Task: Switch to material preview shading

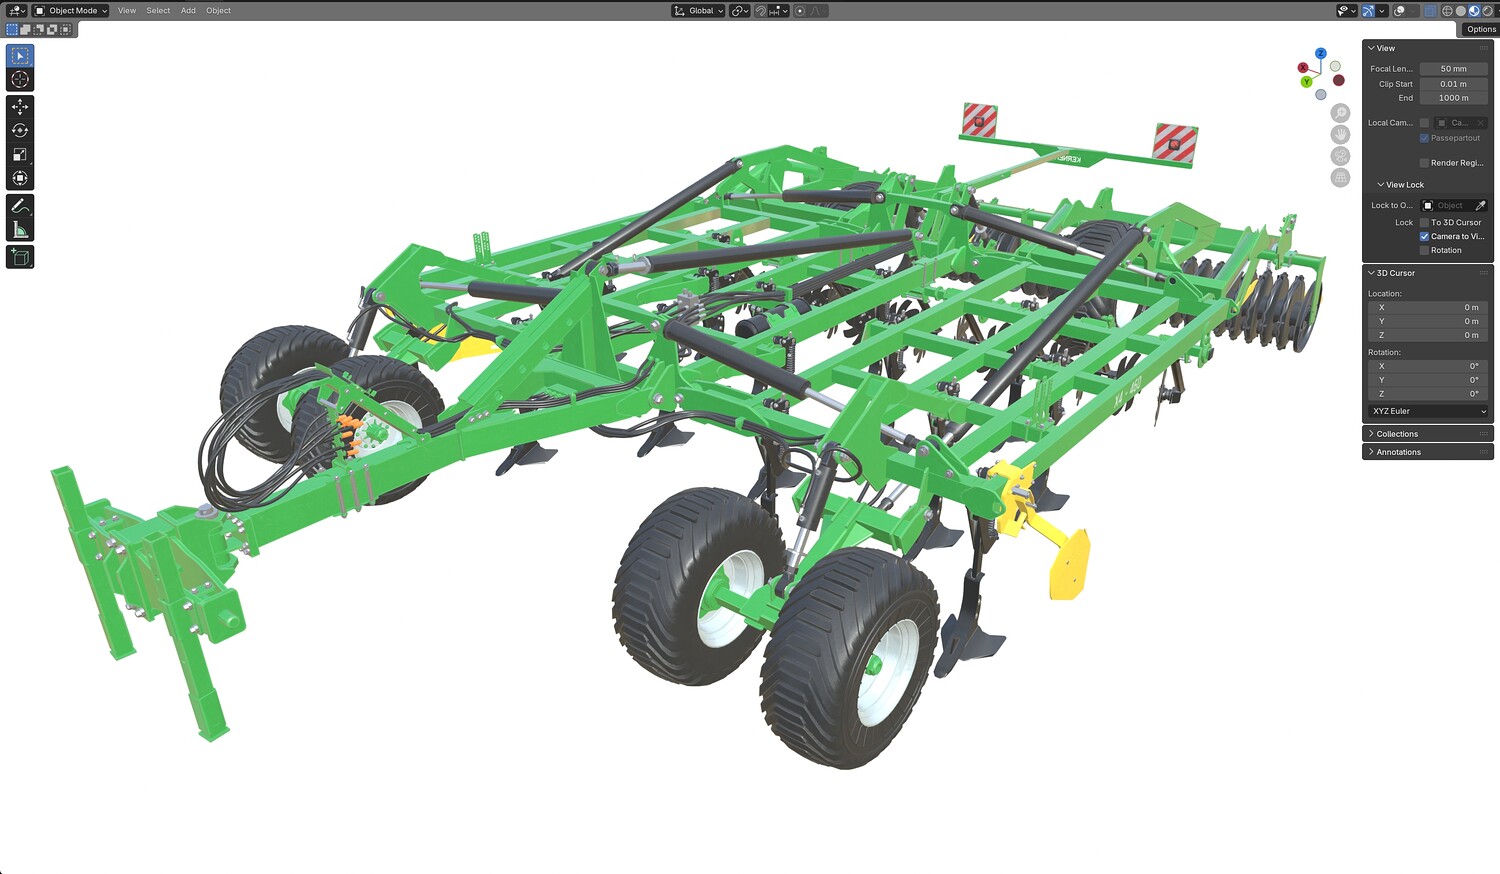Action: point(1474,11)
